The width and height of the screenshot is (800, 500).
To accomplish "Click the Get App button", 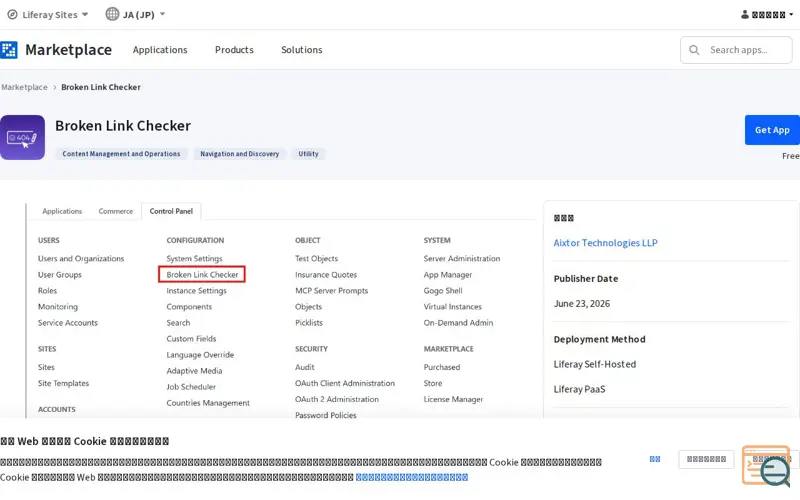I will point(772,130).
